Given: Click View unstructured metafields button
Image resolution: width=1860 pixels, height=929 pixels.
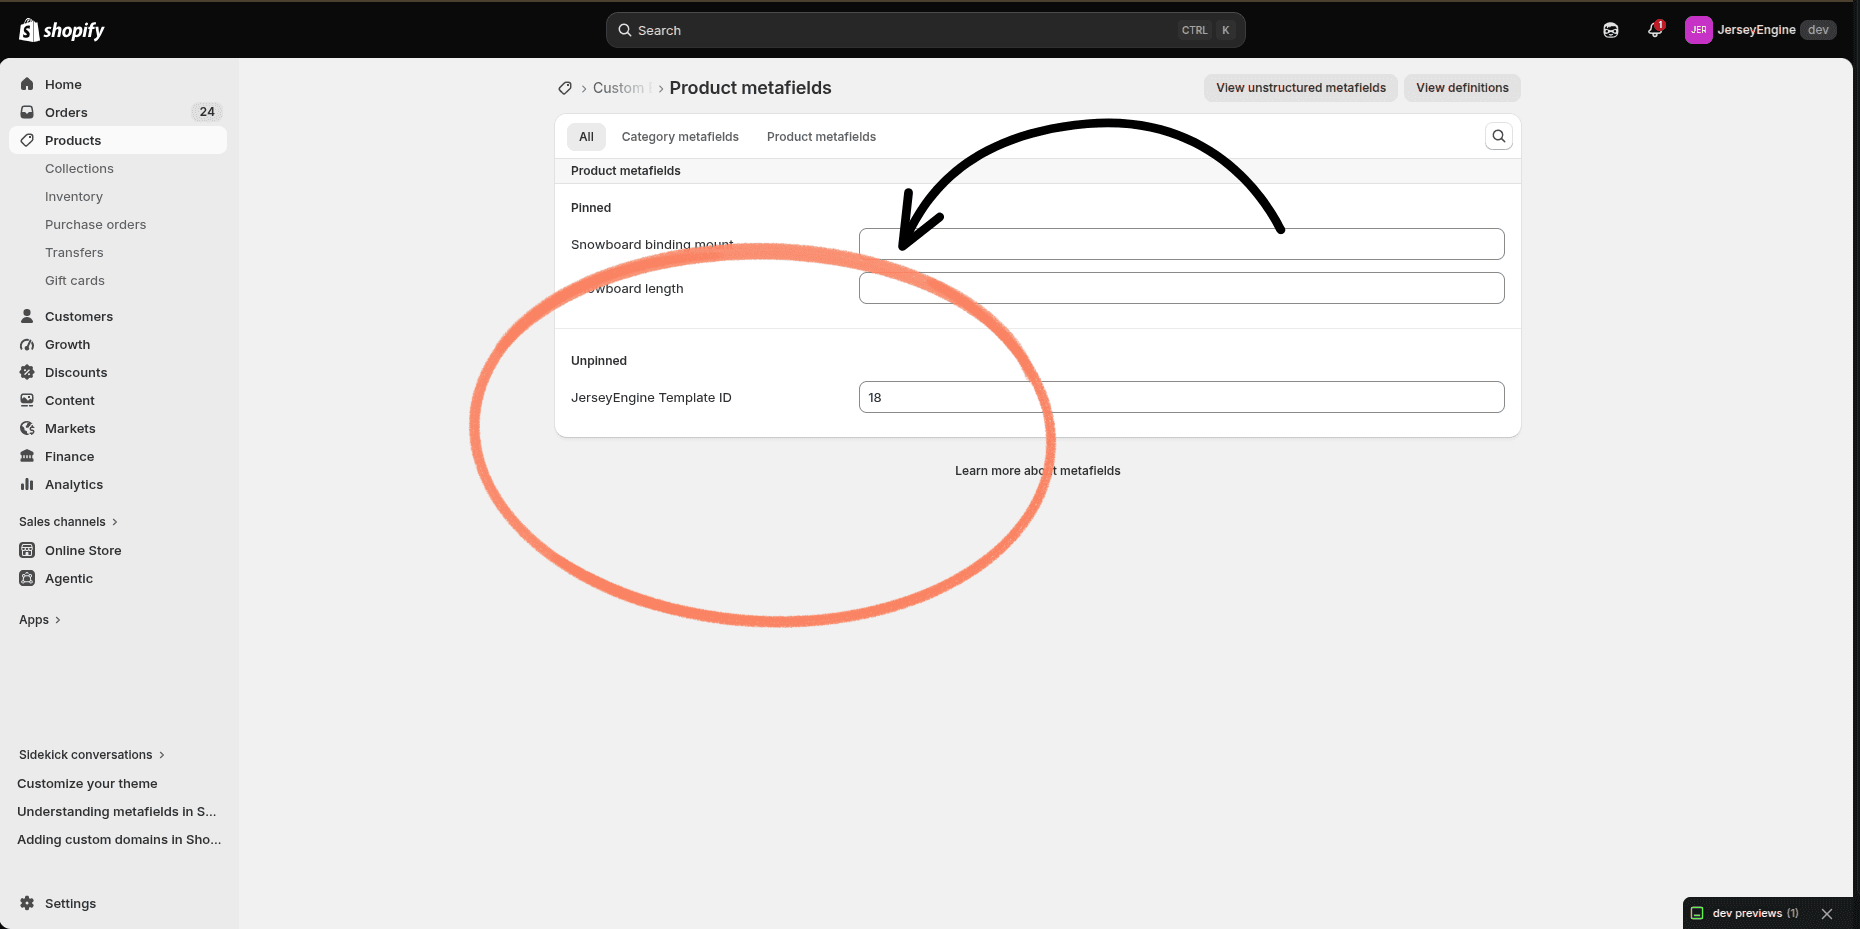Looking at the screenshot, I should (1301, 88).
